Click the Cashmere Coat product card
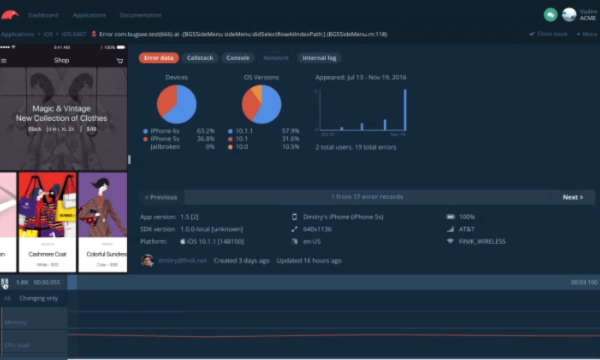 [x=47, y=222]
